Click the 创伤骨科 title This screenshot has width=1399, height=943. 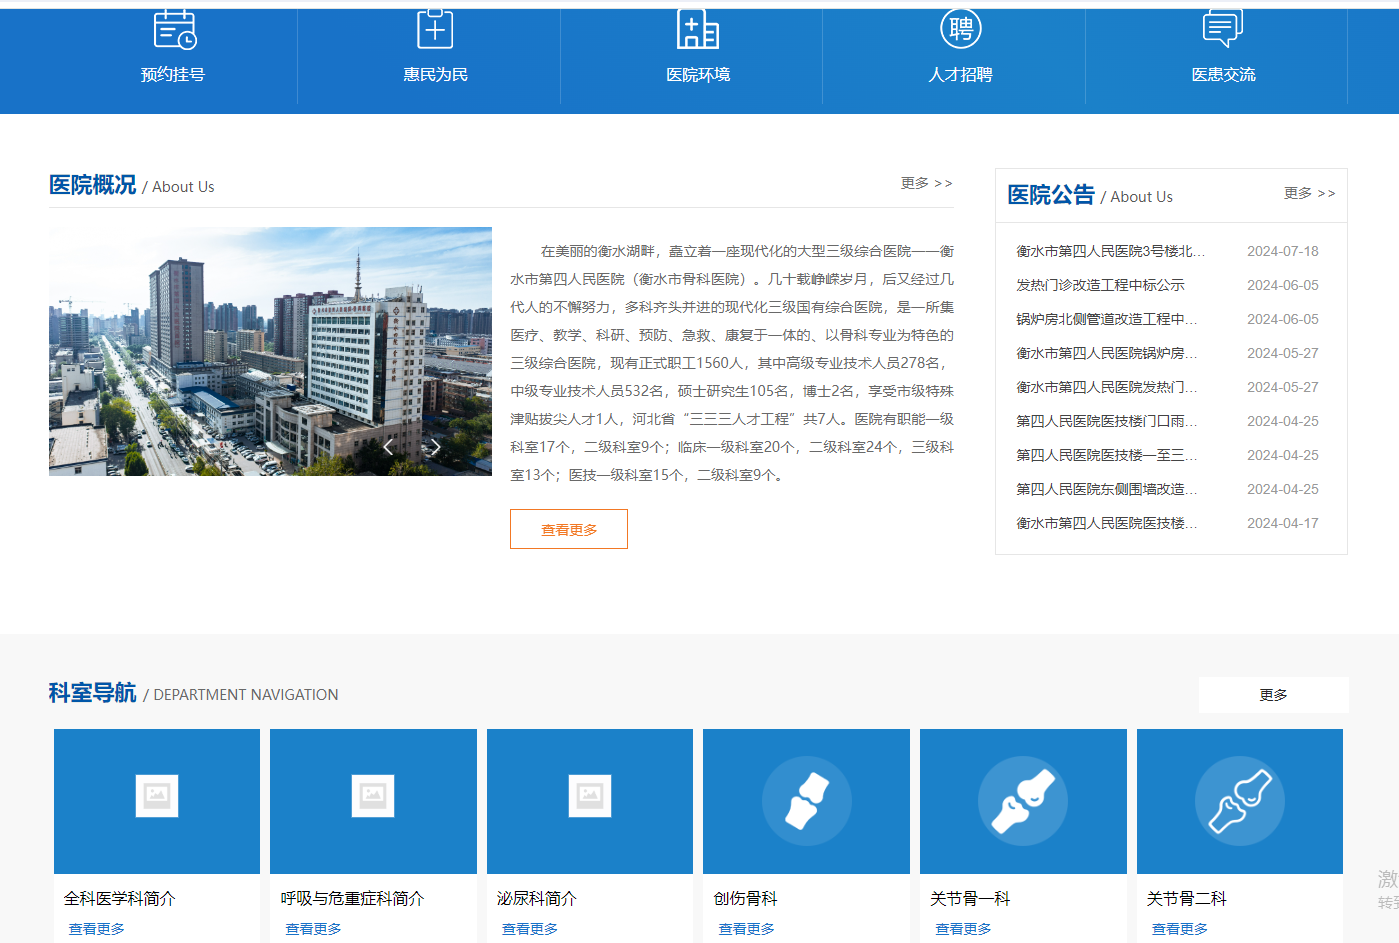click(746, 899)
